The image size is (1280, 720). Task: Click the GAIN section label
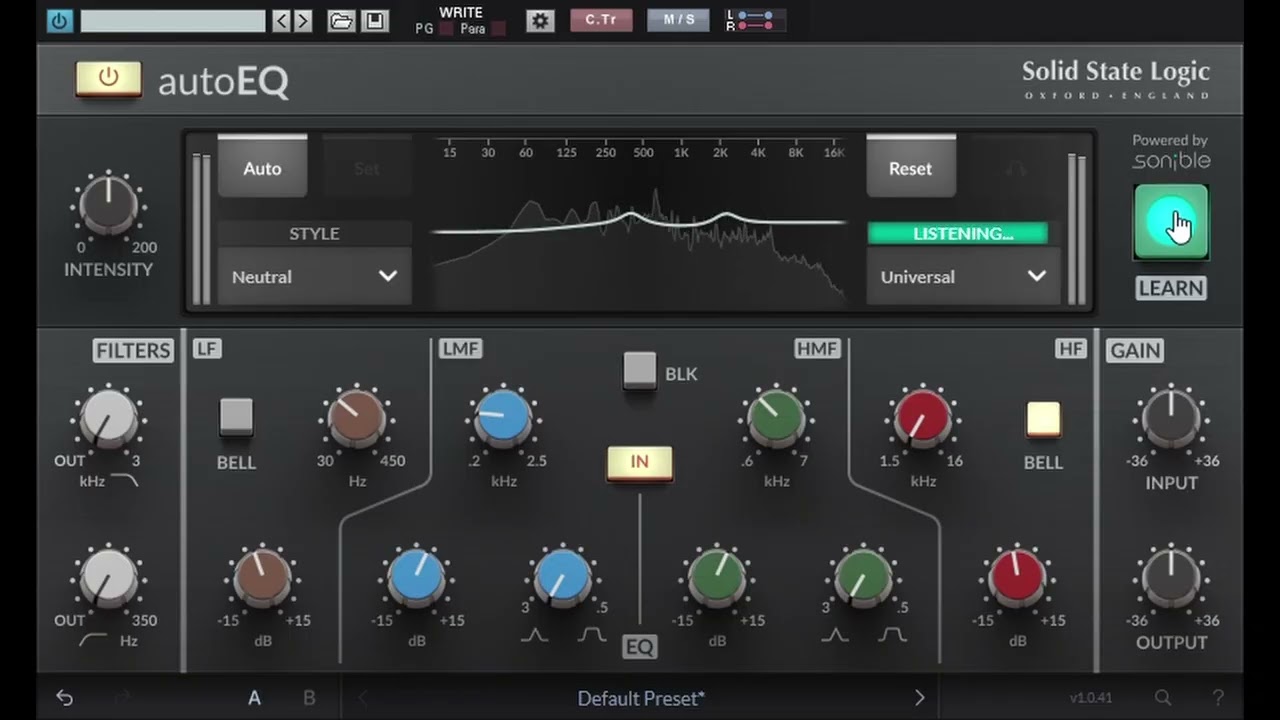pyautogui.click(x=1135, y=350)
